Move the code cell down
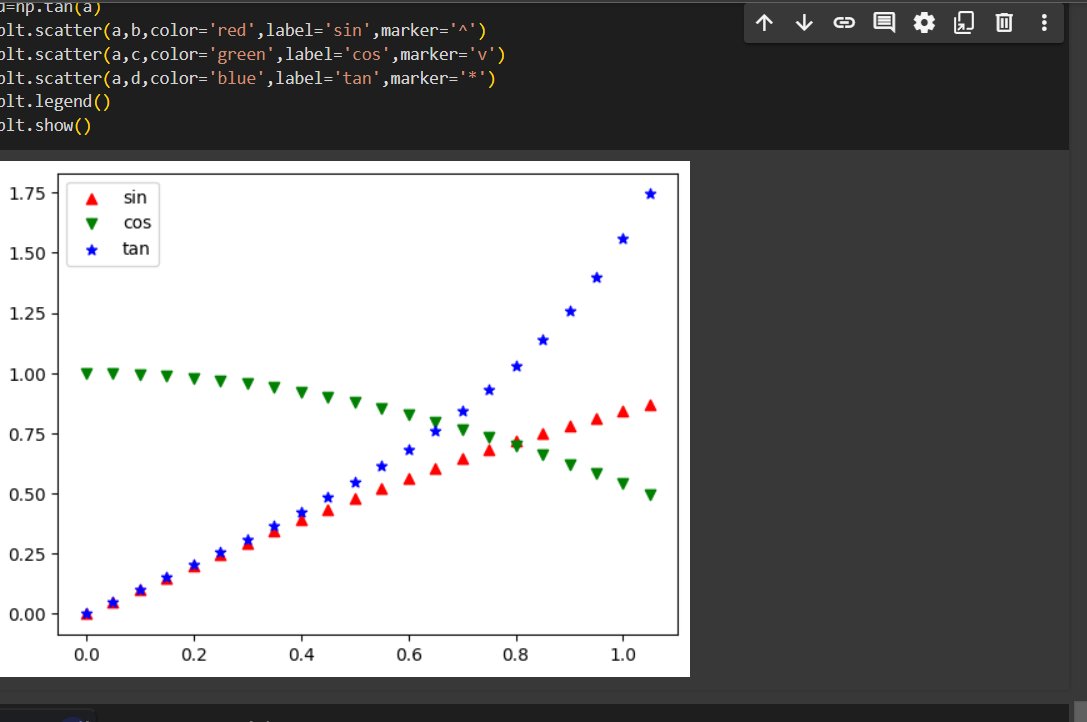The width and height of the screenshot is (1087, 722). [804, 22]
